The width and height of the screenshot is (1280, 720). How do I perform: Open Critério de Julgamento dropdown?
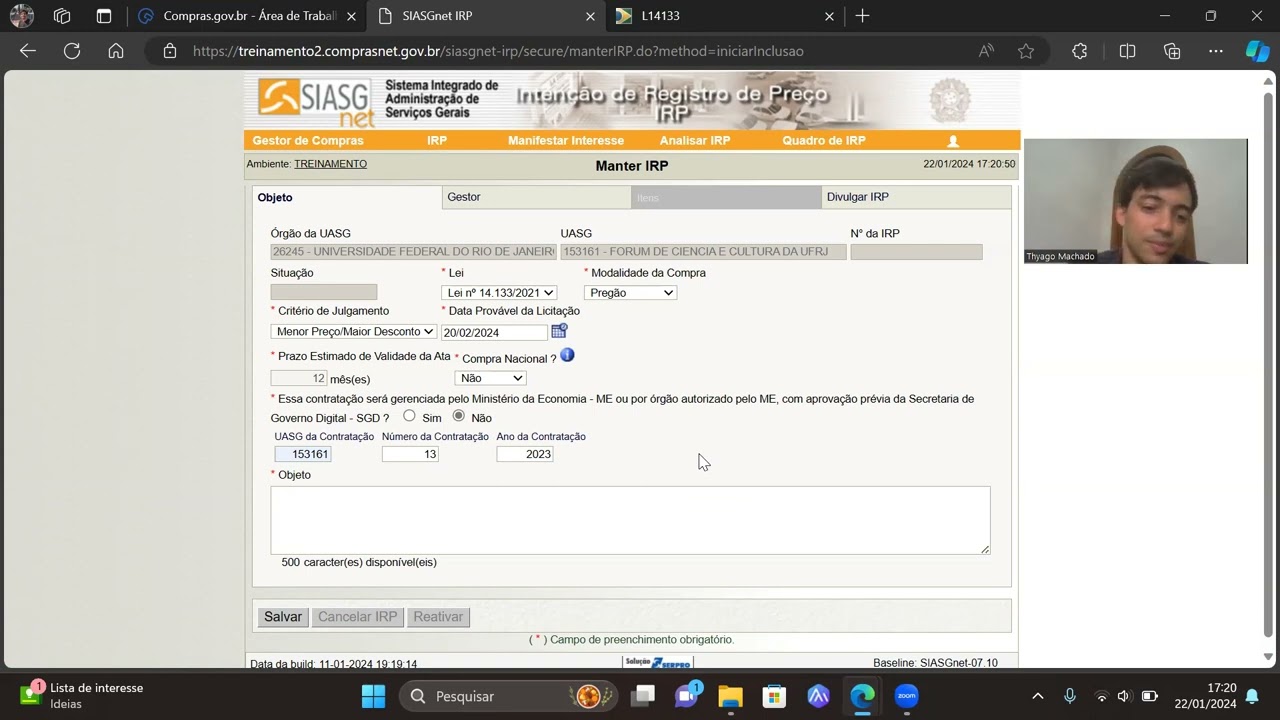pyautogui.click(x=354, y=331)
